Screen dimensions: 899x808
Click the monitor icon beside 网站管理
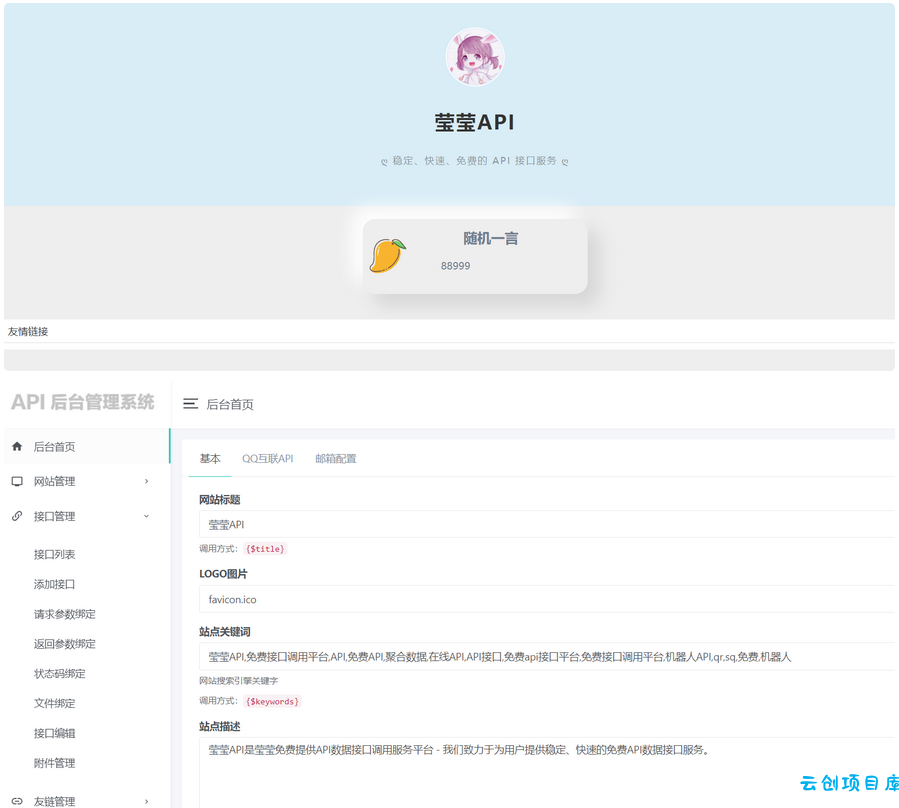click(17, 481)
